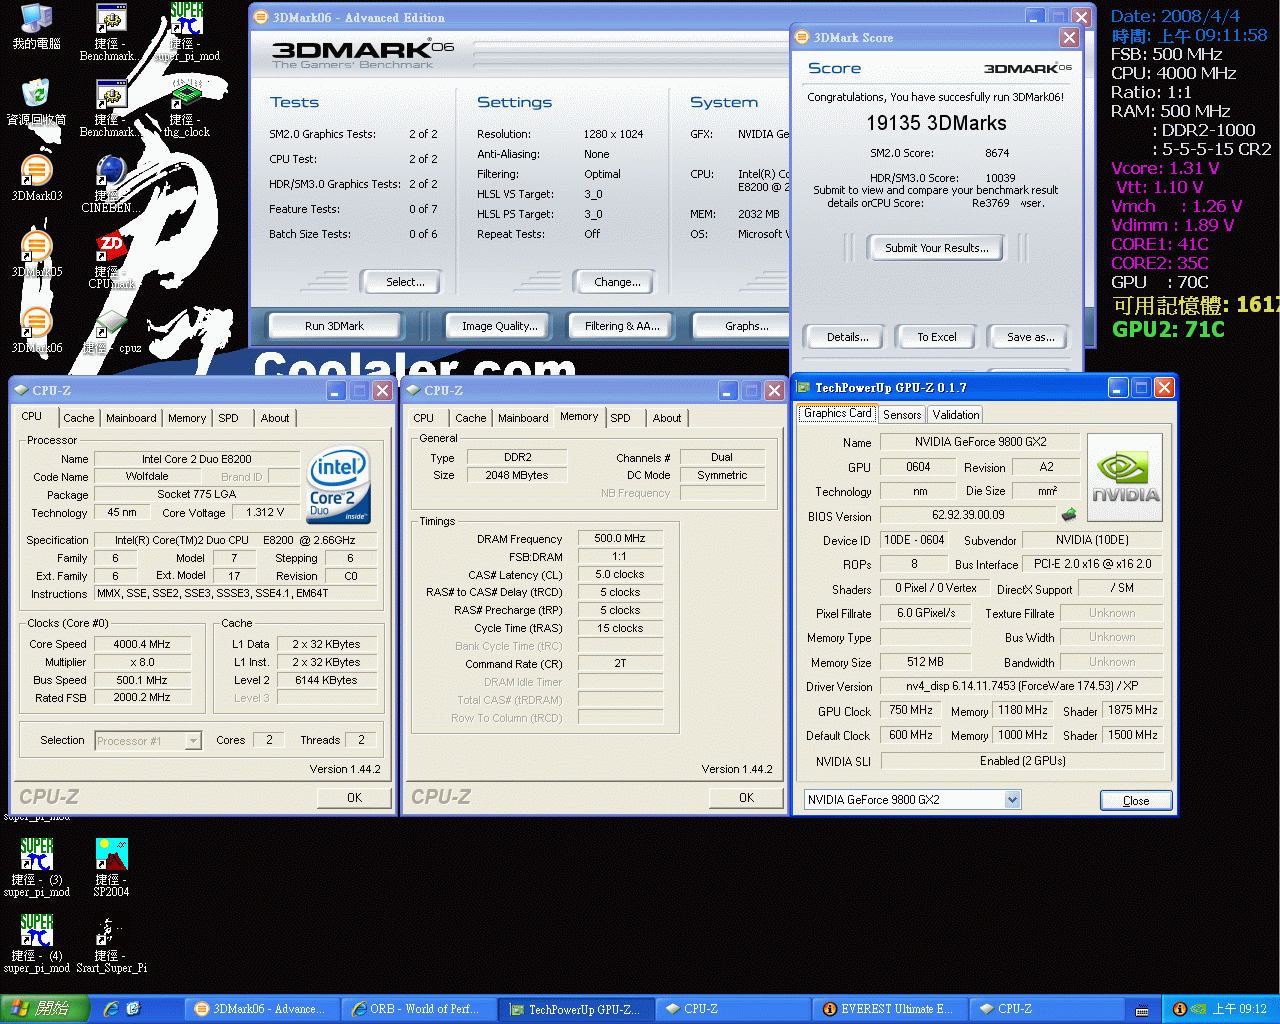Click the NVIDIA logo in GPU-Z
This screenshot has height=1024, width=1280.
(x=1125, y=477)
